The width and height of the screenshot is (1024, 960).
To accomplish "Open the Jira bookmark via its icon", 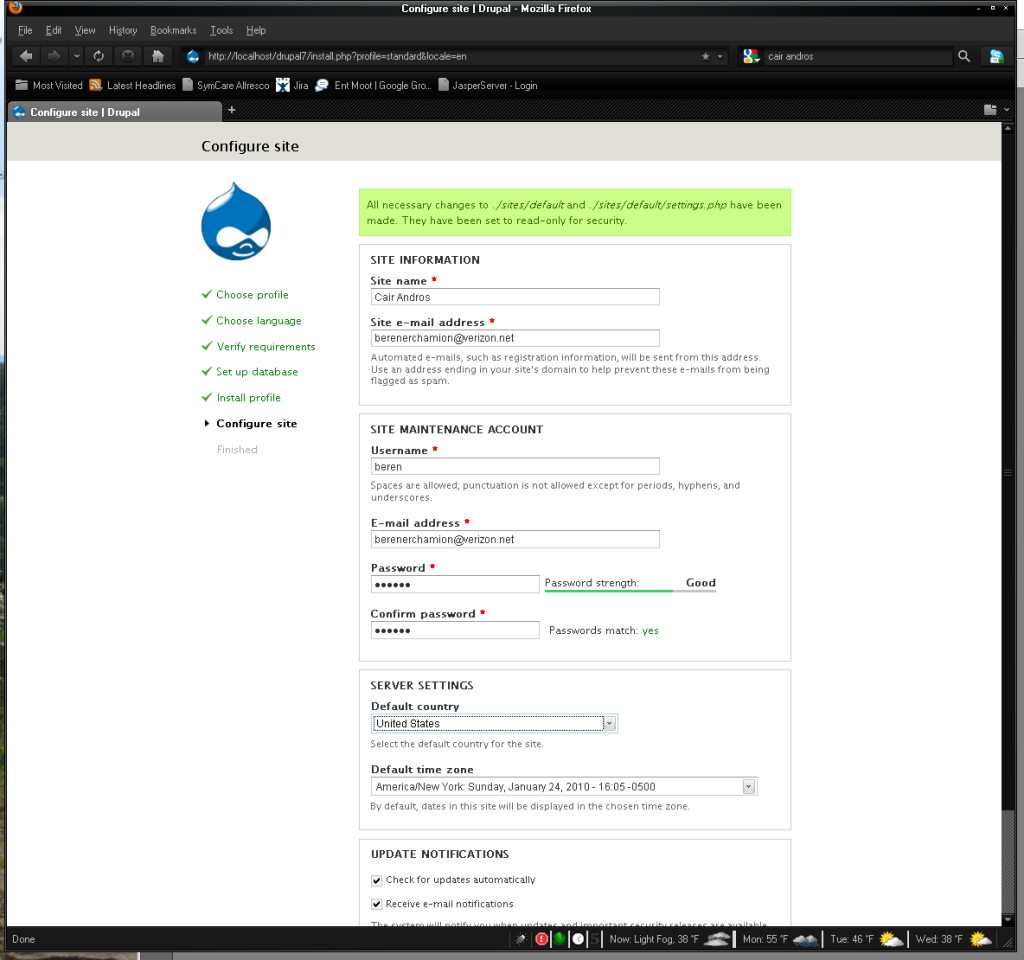I will pyautogui.click(x=285, y=85).
